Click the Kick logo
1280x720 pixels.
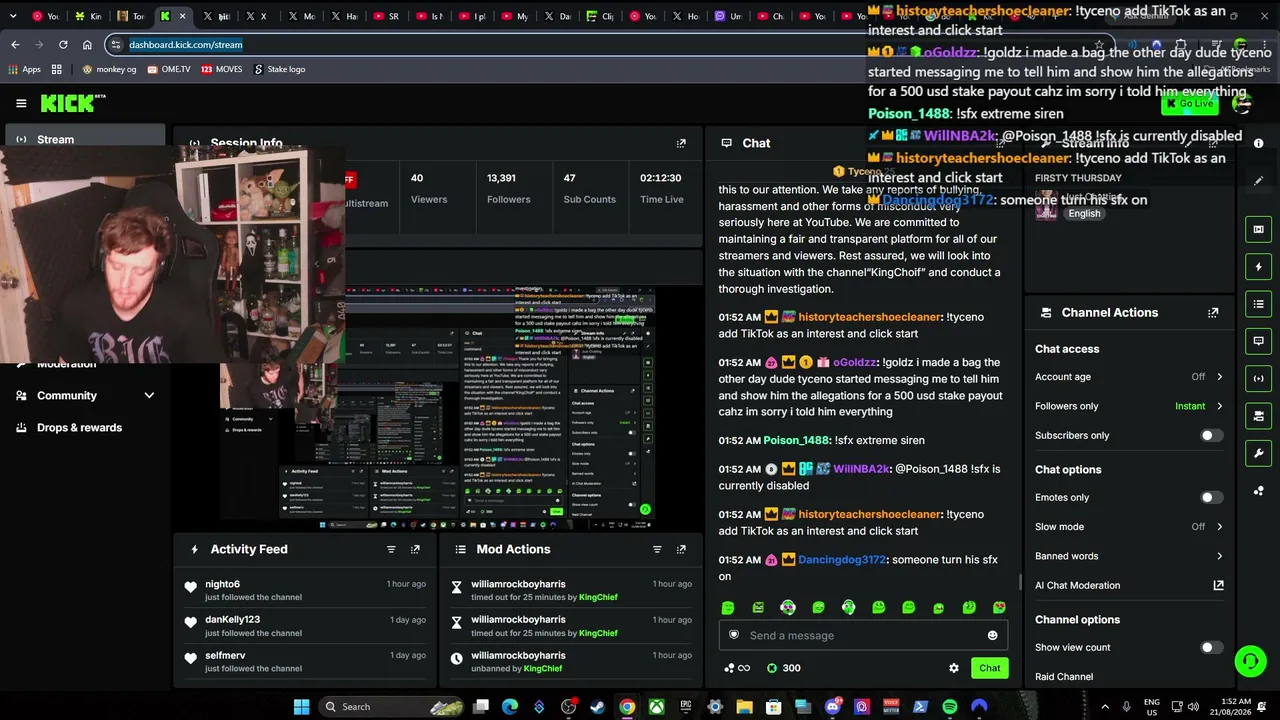point(73,103)
